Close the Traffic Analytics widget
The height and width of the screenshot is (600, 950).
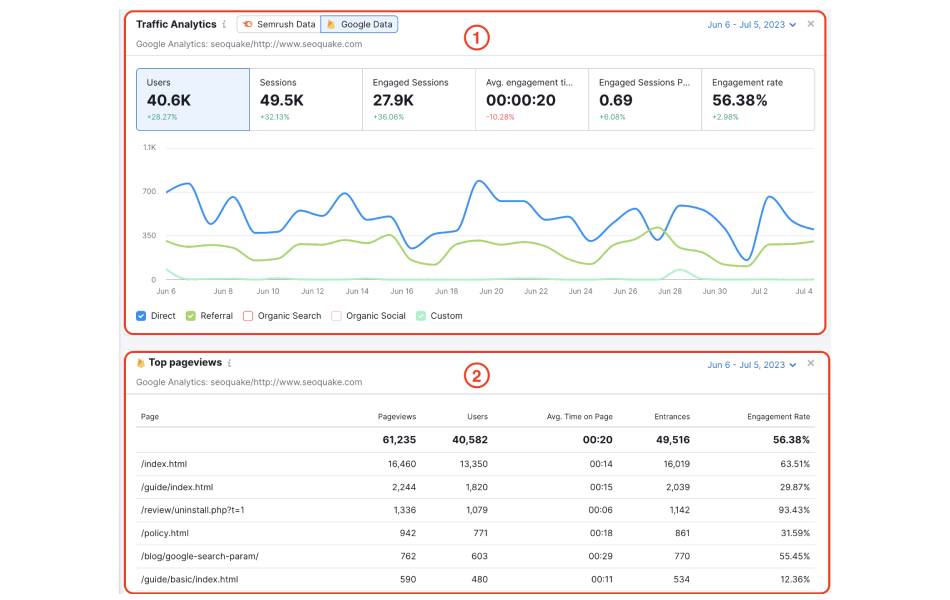811,24
